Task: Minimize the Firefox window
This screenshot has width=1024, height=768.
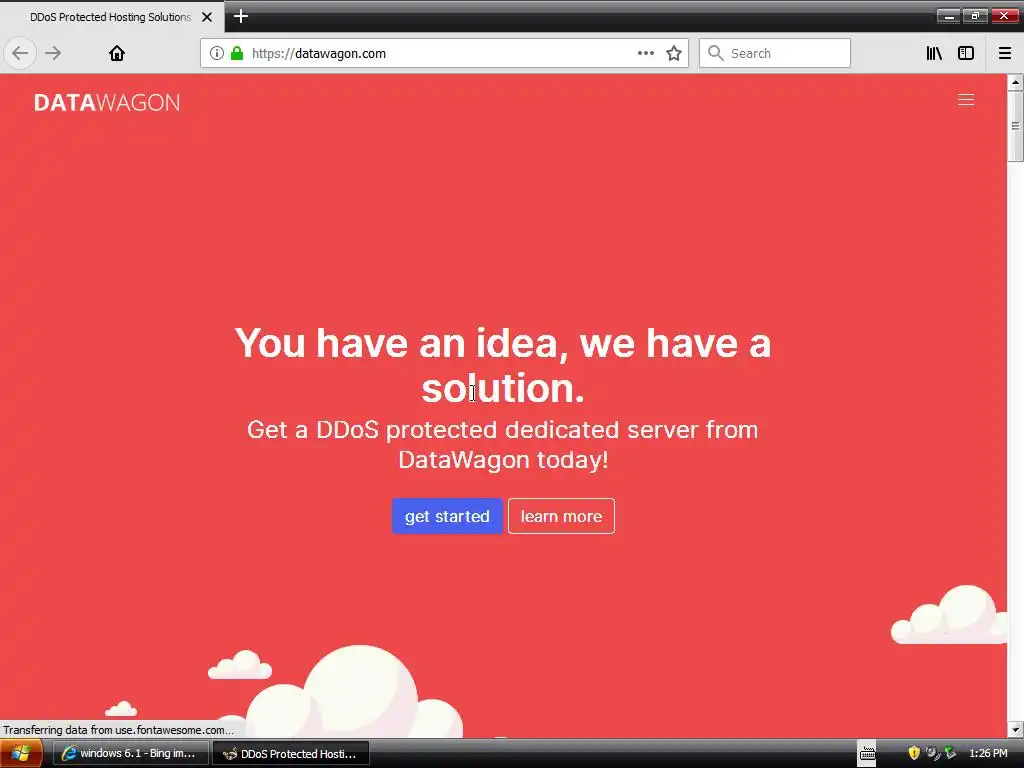Action: click(948, 16)
